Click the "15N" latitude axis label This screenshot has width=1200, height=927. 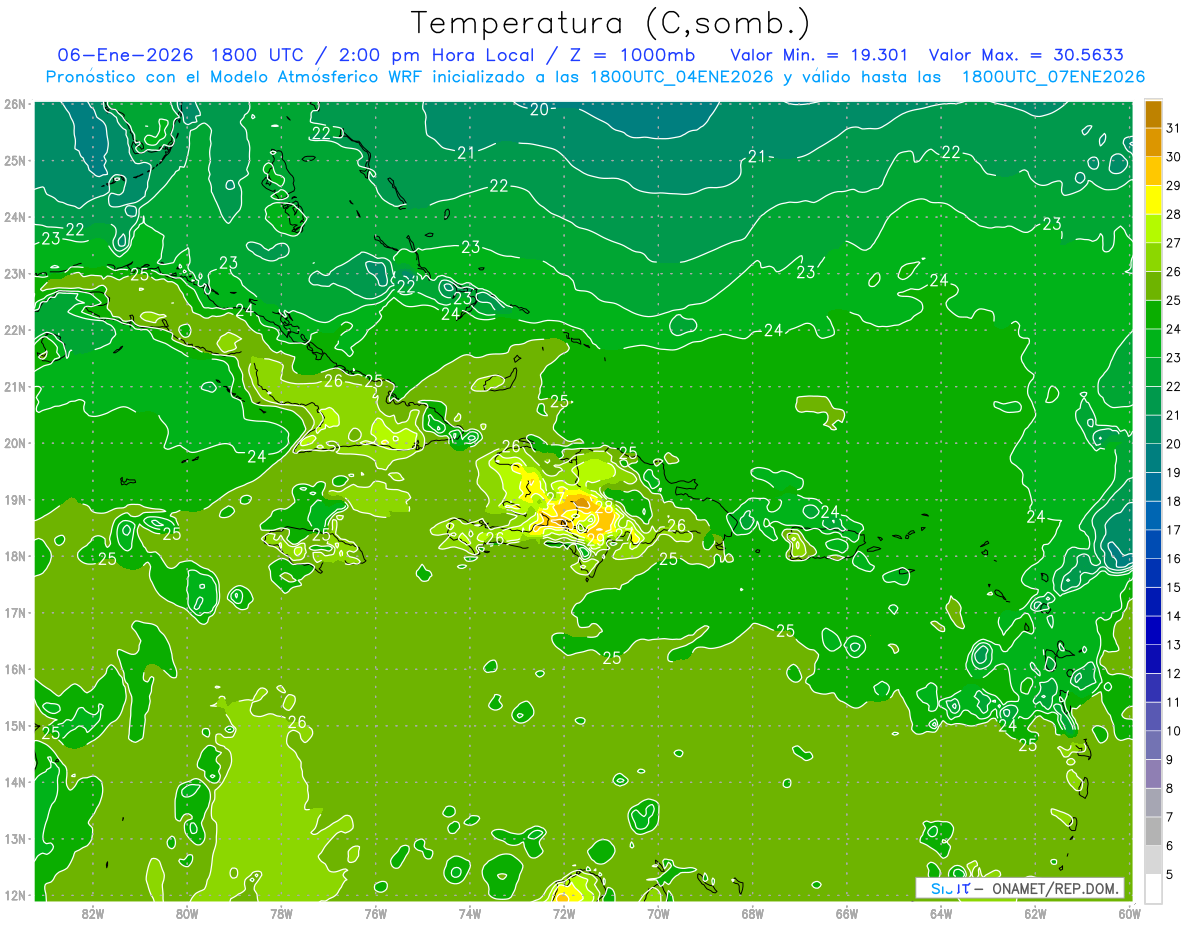(15, 726)
